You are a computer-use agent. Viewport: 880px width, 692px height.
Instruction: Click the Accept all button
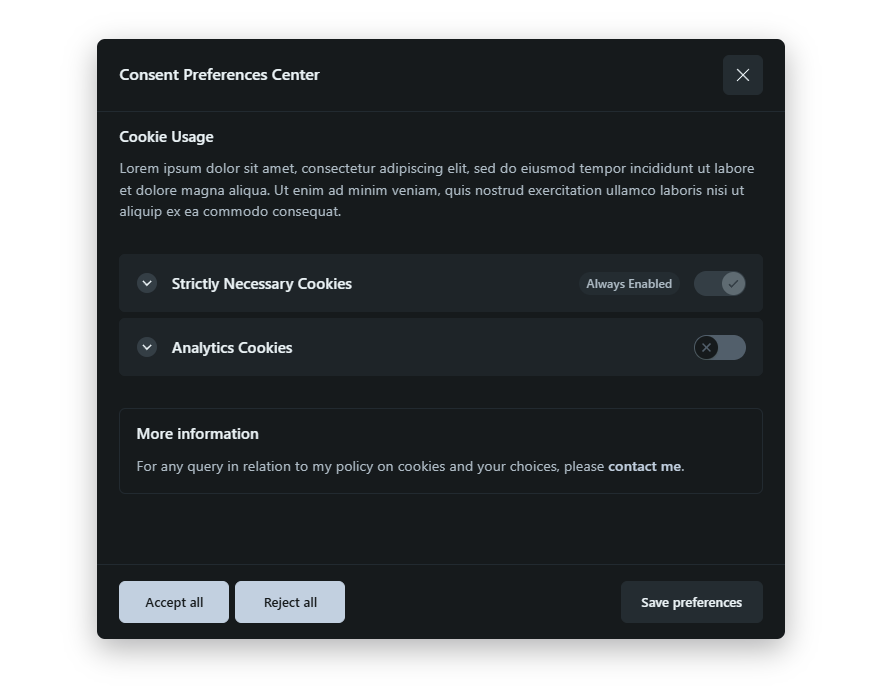click(x=173, y=602)
